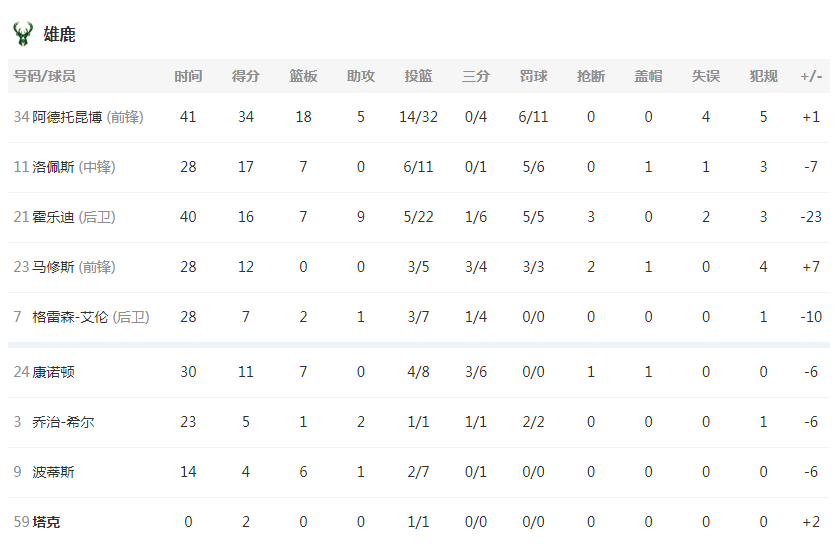Open the 雄鹿 team name link
837x547 pixels.
(59, 35)
